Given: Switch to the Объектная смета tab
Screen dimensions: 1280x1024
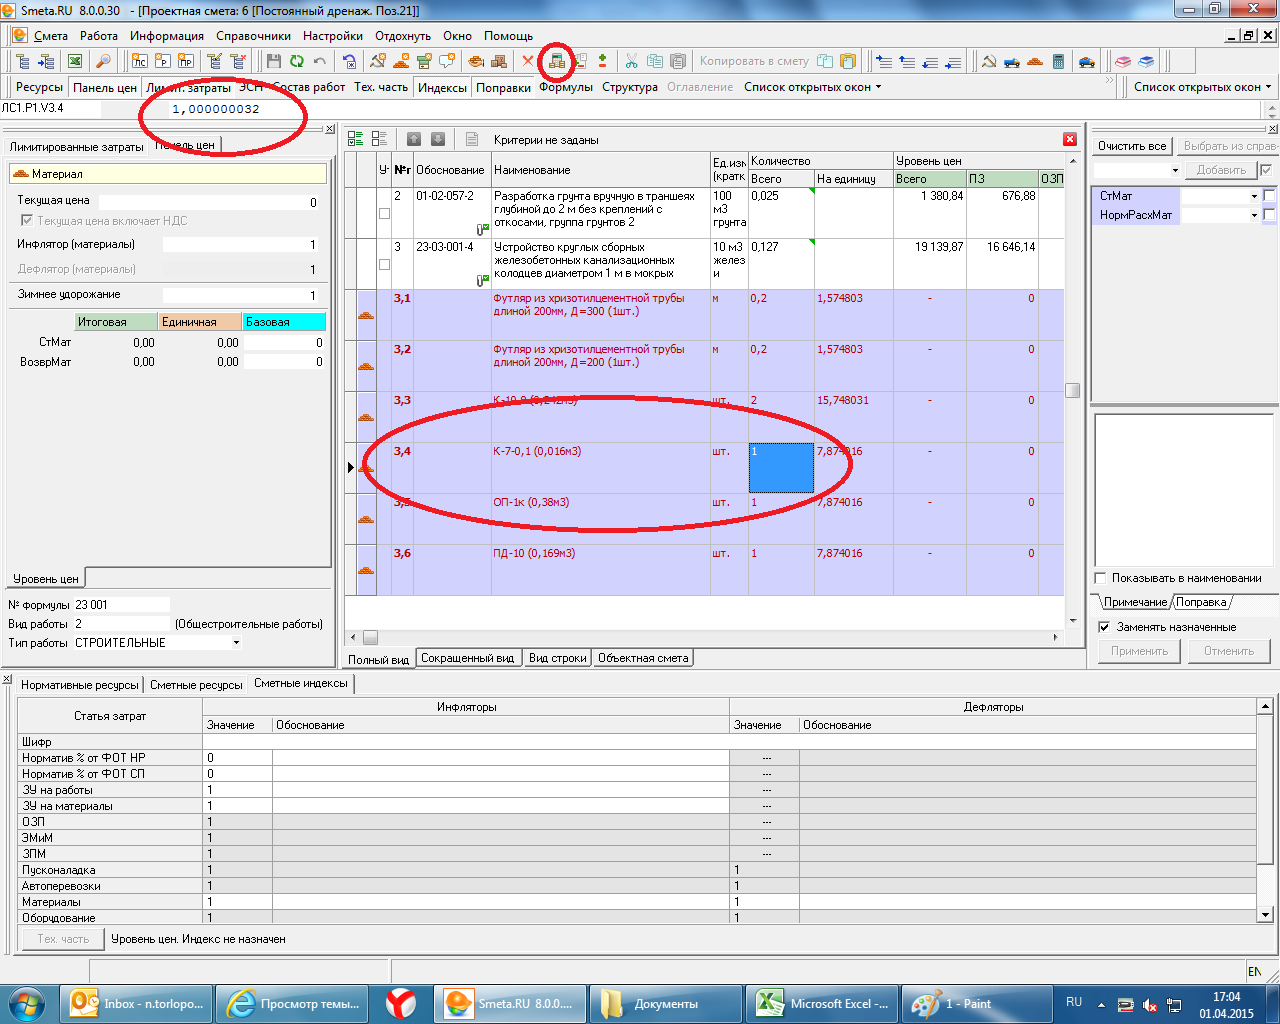Looking at the screenshot, I should pos(643,658).
